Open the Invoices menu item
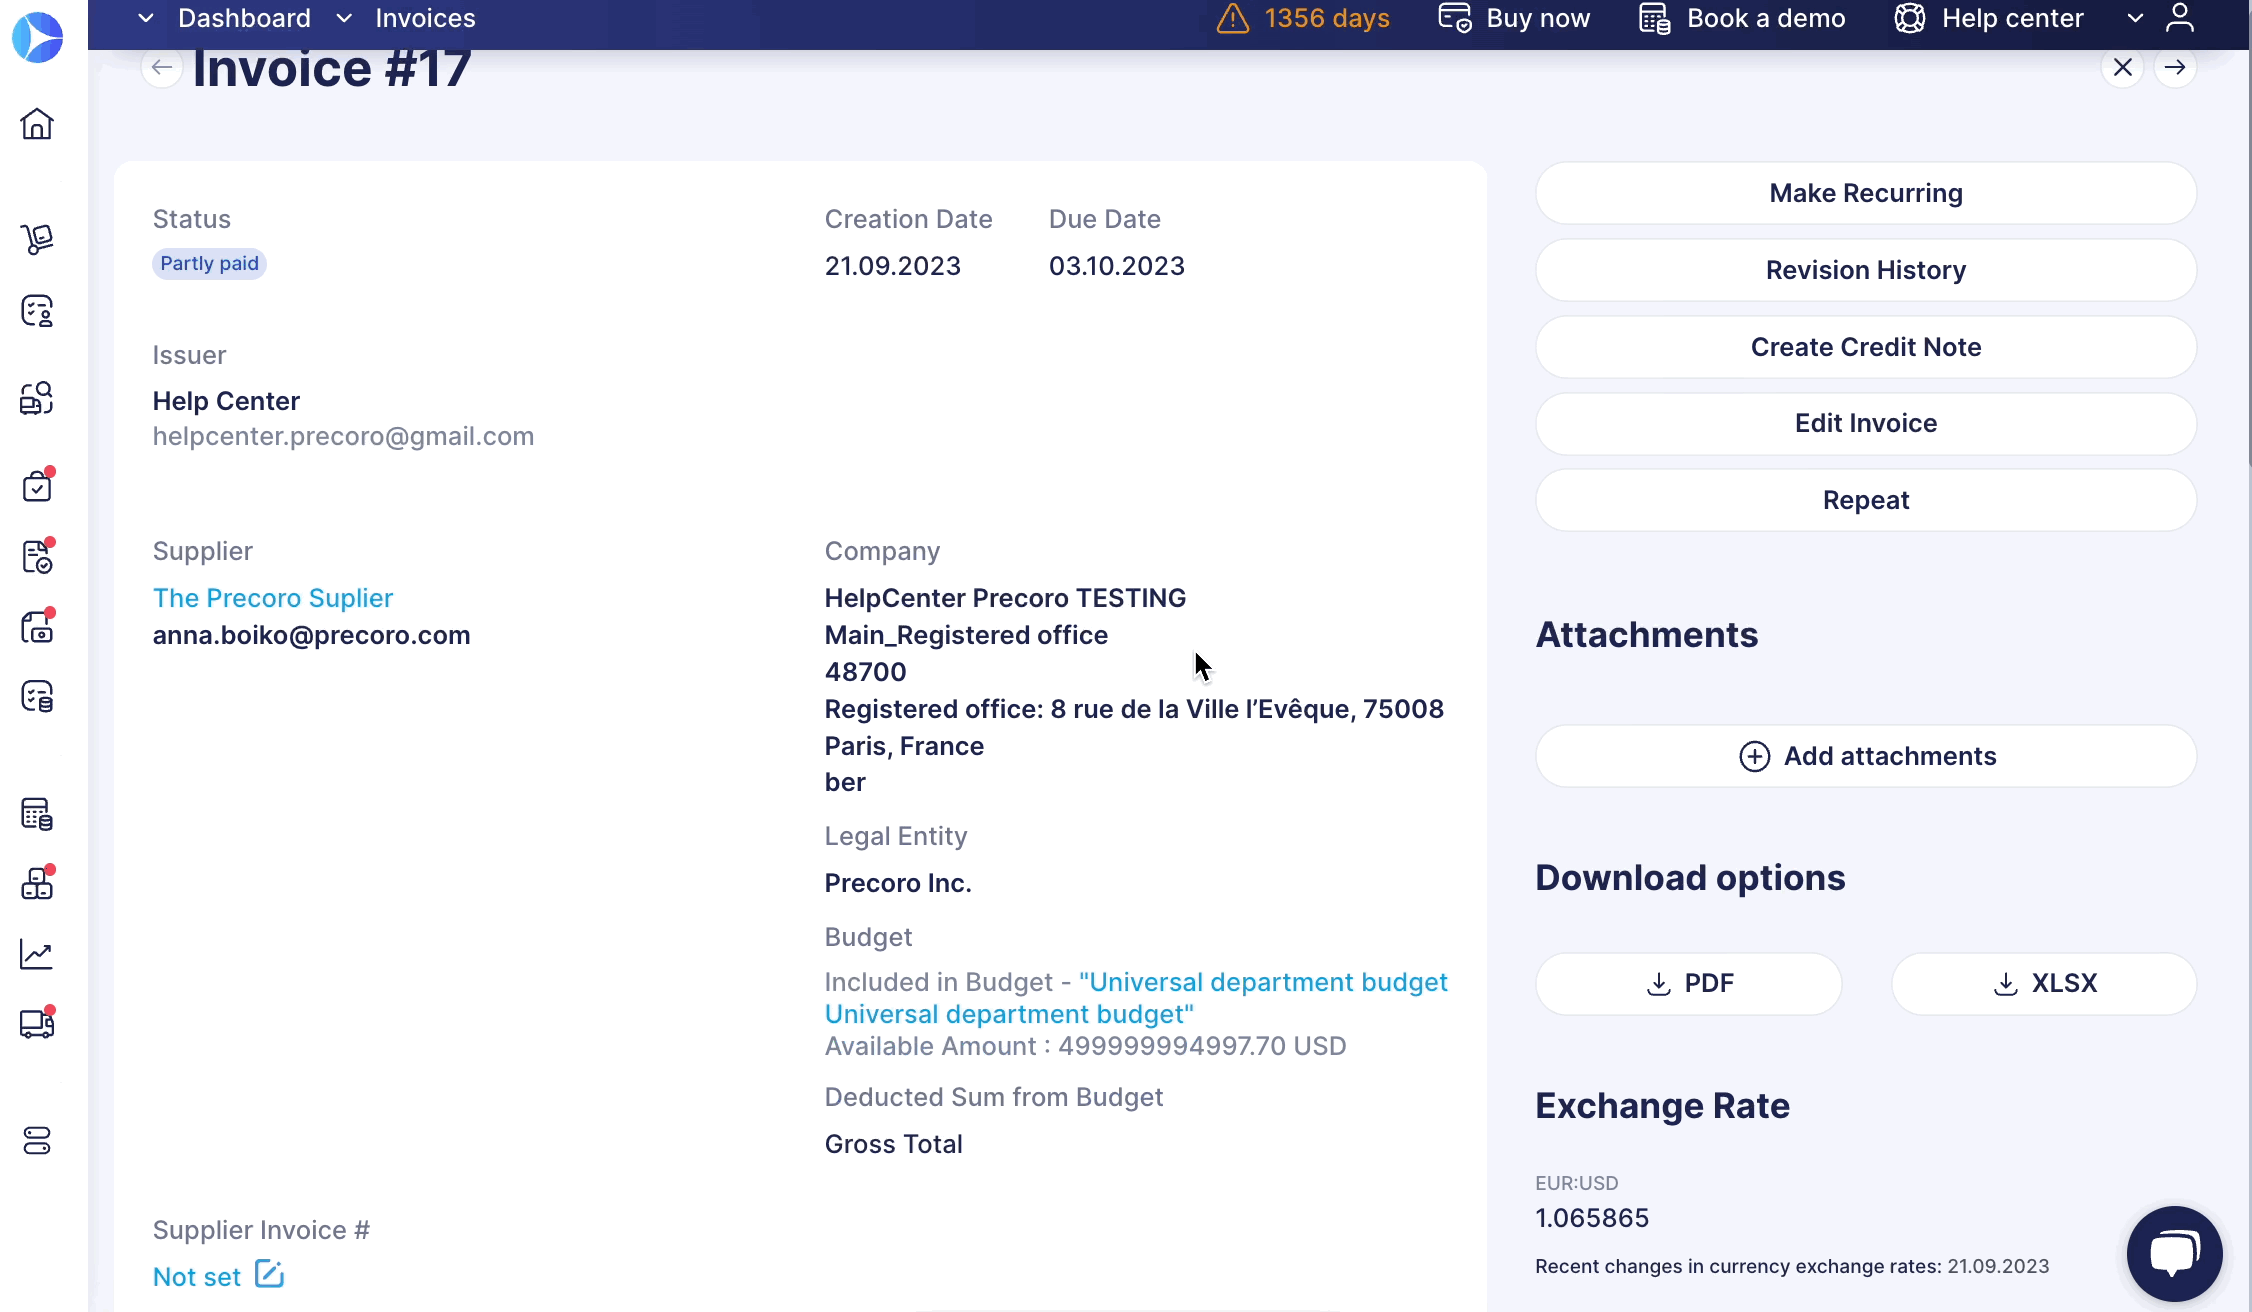Image resolution: width=2252 pixels, height=1312 pixels. tap(425, 18)
